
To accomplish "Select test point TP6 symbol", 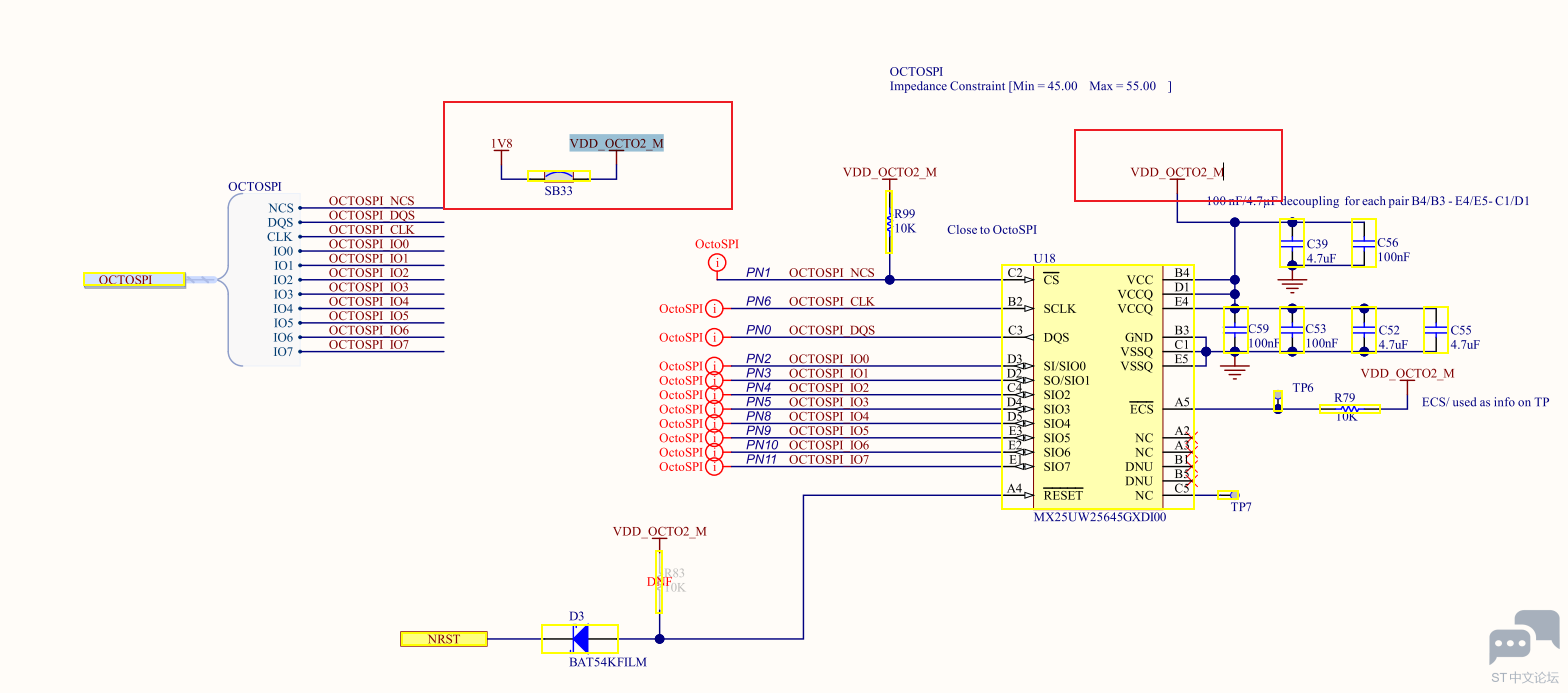I will tap(1278, 400).
